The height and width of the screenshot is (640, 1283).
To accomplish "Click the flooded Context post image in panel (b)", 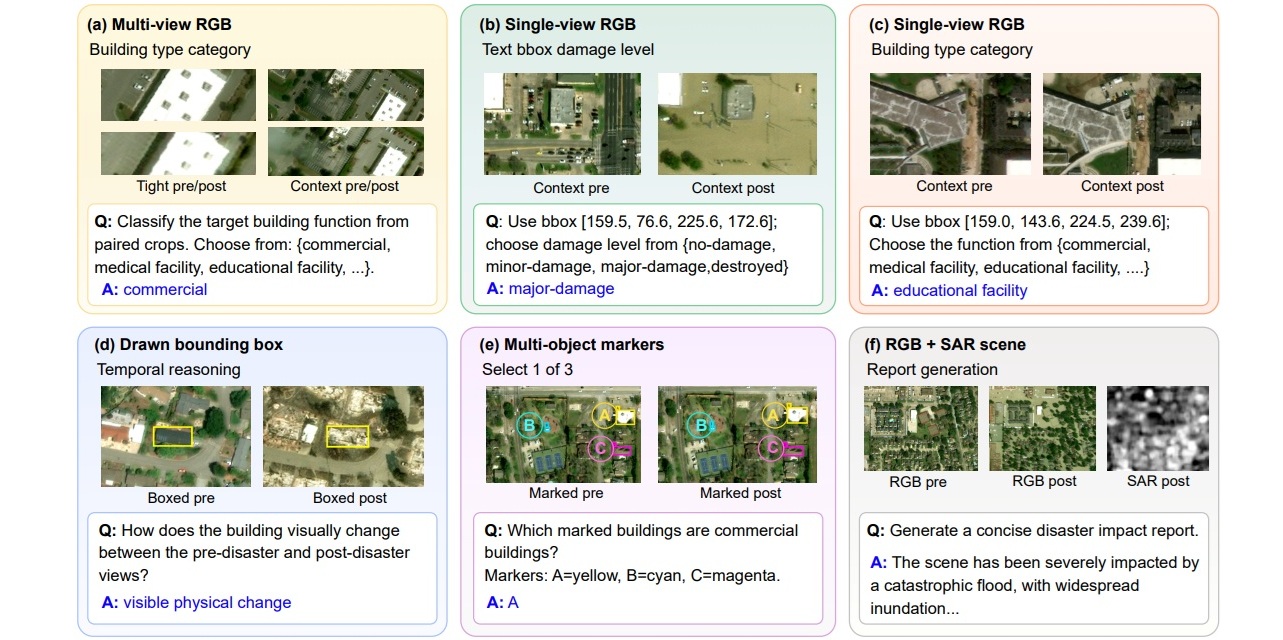I will point(737,125).
